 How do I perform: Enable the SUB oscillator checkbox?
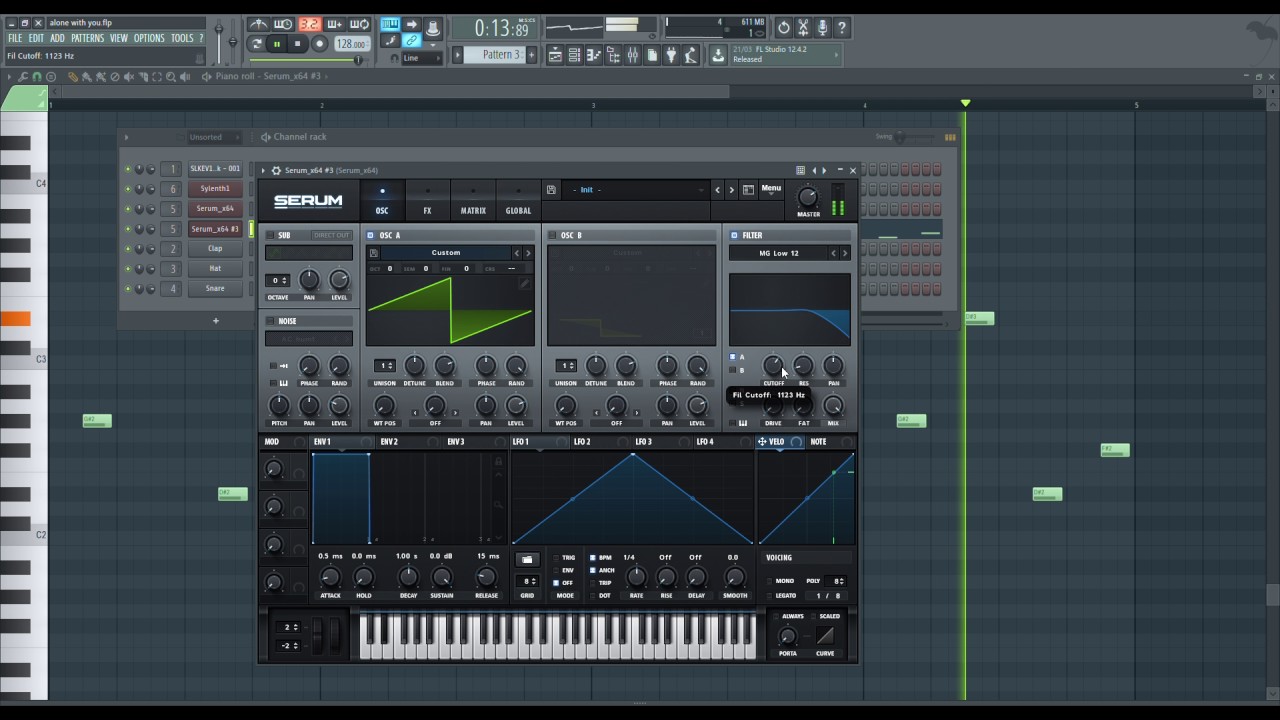coord(270,235)
